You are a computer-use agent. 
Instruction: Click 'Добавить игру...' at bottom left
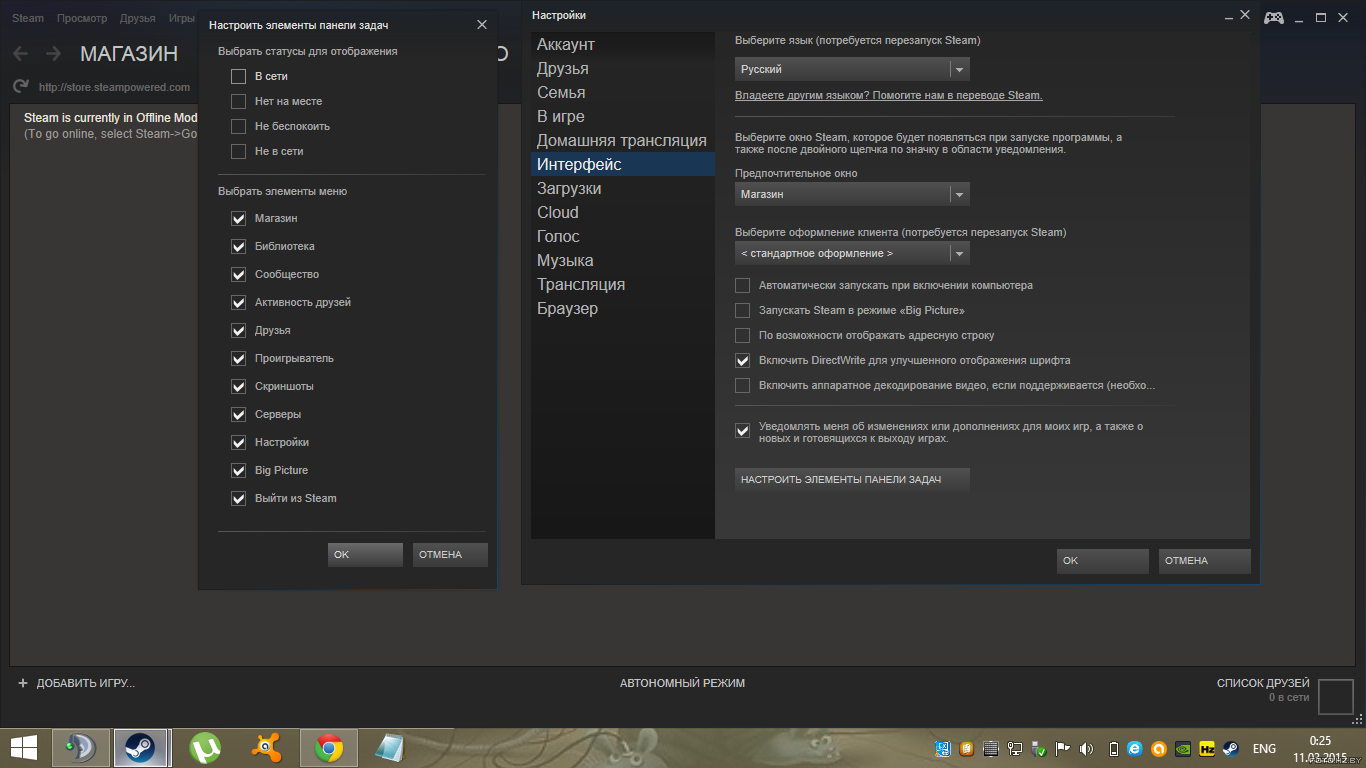click(85, 683)
